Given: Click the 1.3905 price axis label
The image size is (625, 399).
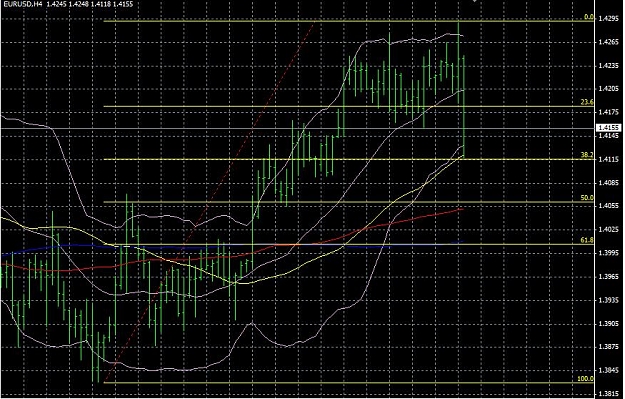Looking at the screenshot, I should tap(609, 324).
